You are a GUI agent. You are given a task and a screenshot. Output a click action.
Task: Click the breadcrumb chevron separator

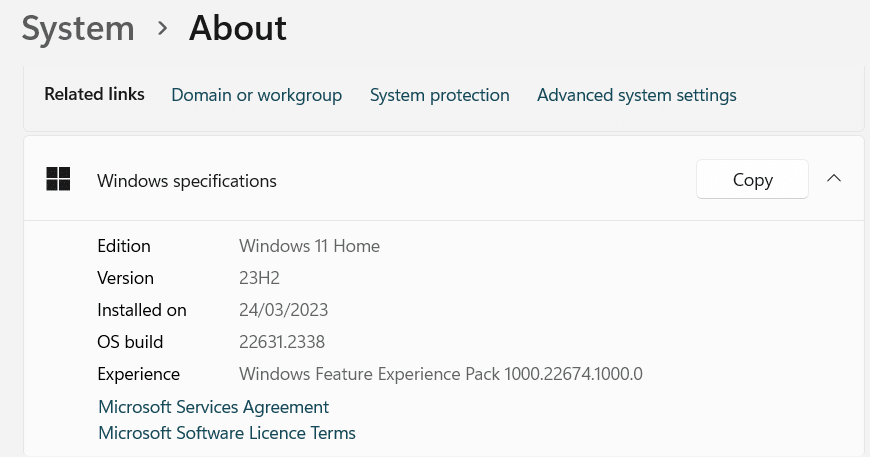[x=162, y=29]
